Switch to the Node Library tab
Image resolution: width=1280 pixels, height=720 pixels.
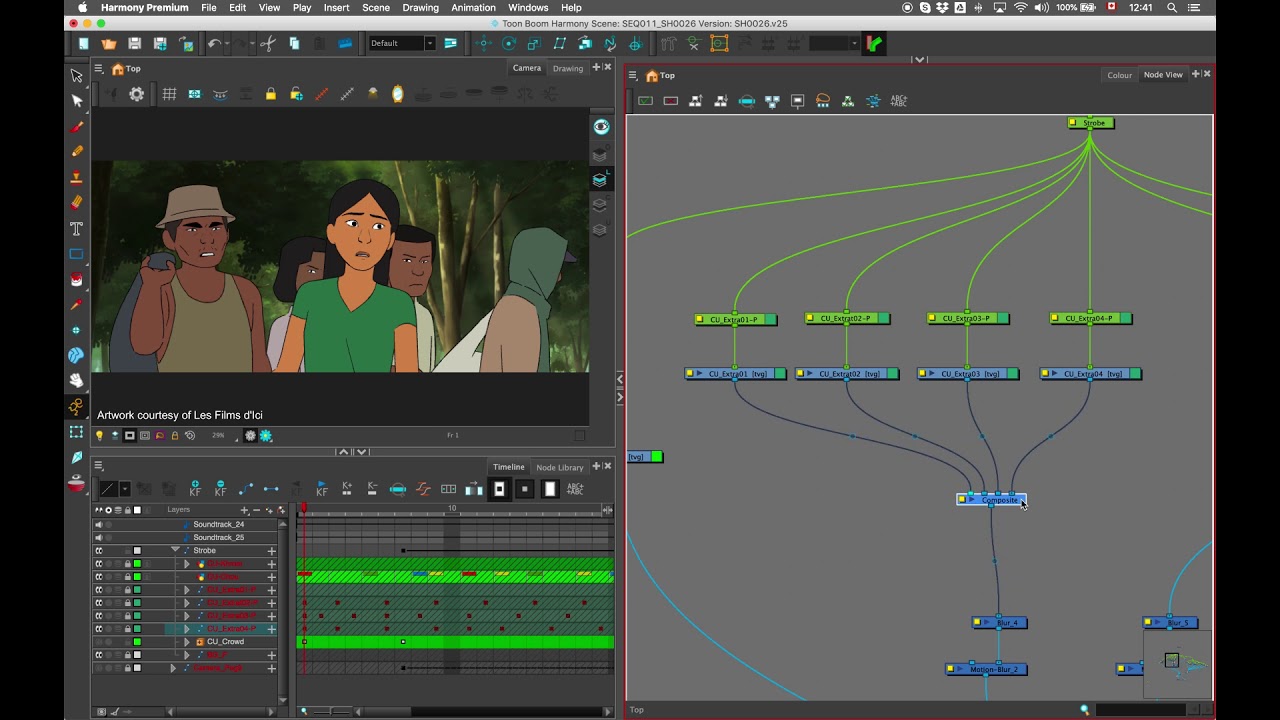pos(560,467)
